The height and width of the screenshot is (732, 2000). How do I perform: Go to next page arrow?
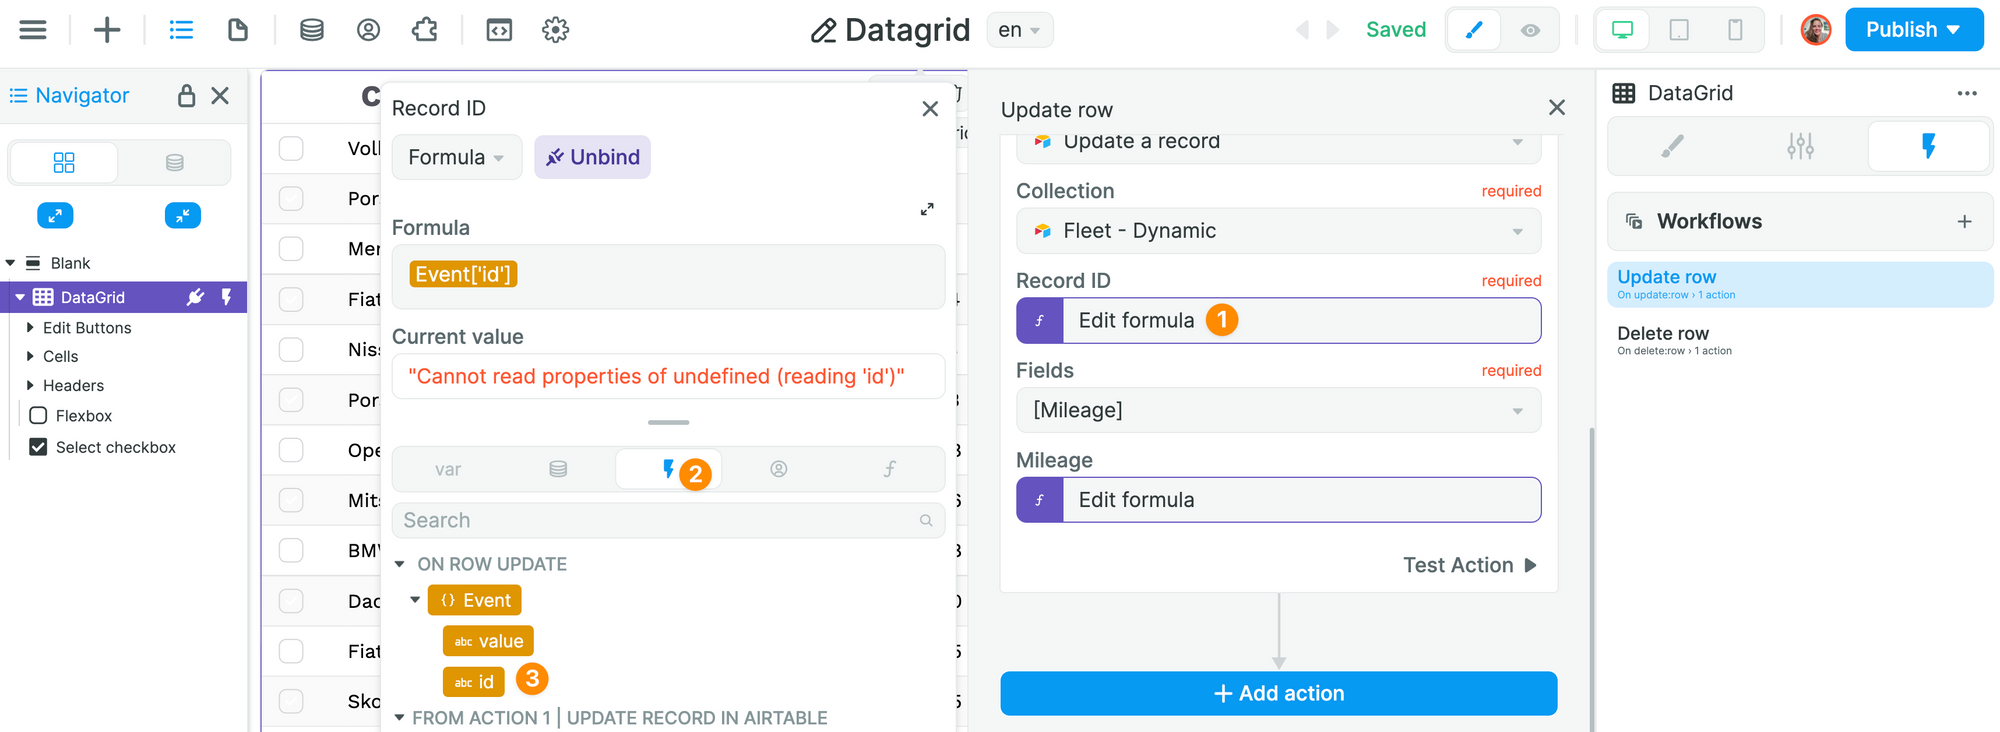pos(1332,30)
